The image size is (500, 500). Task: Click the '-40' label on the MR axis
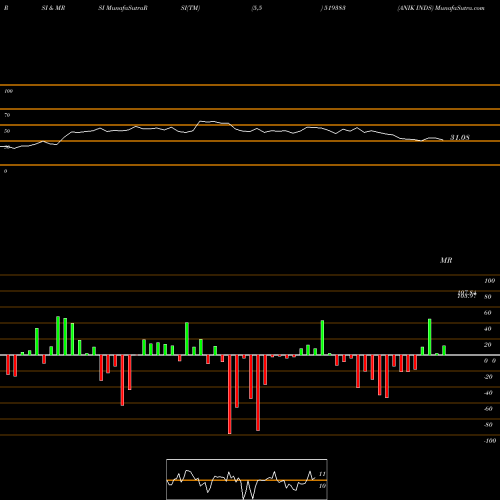click(x=488, y=393)
